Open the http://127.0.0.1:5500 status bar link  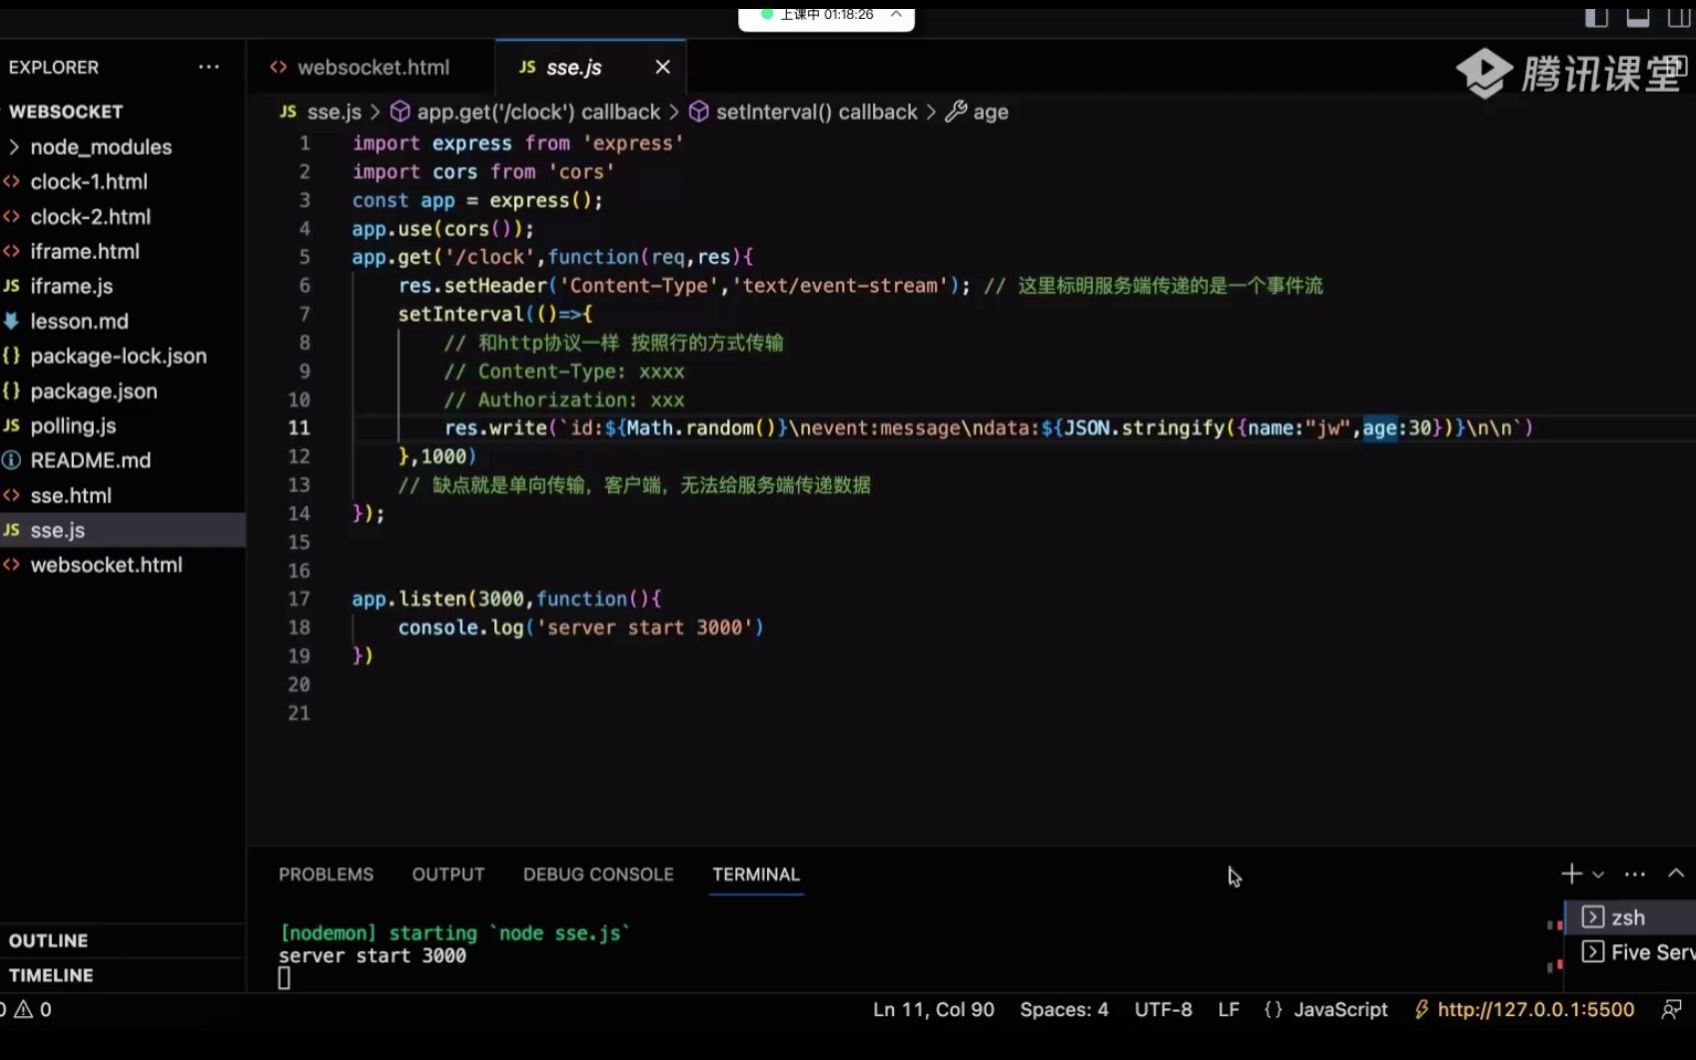[1535, 1009]
